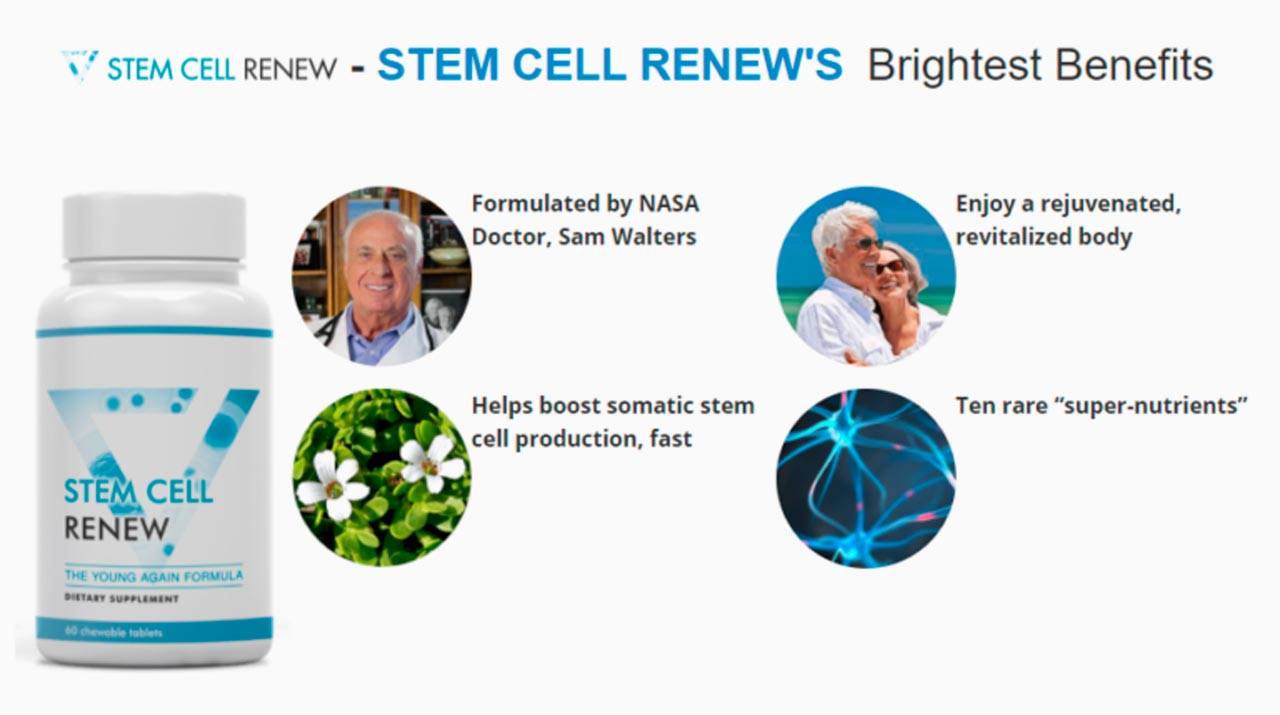Image resolution: width=1280 pixels, height=715 pixels.
Task: Click the Ten rare "super-nutrients" text
Action: pos(1102,406)
